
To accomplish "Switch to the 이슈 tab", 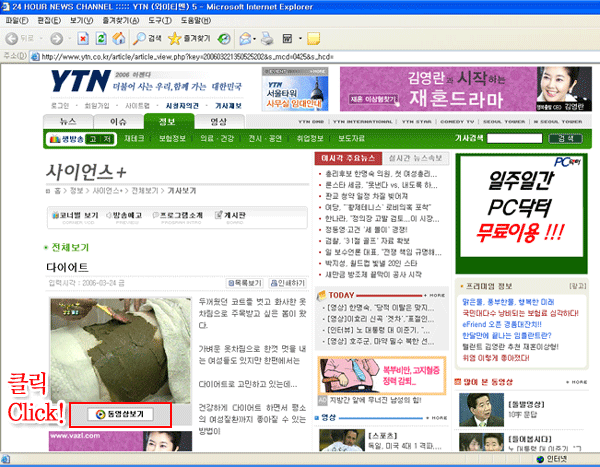I will (118, 122).
